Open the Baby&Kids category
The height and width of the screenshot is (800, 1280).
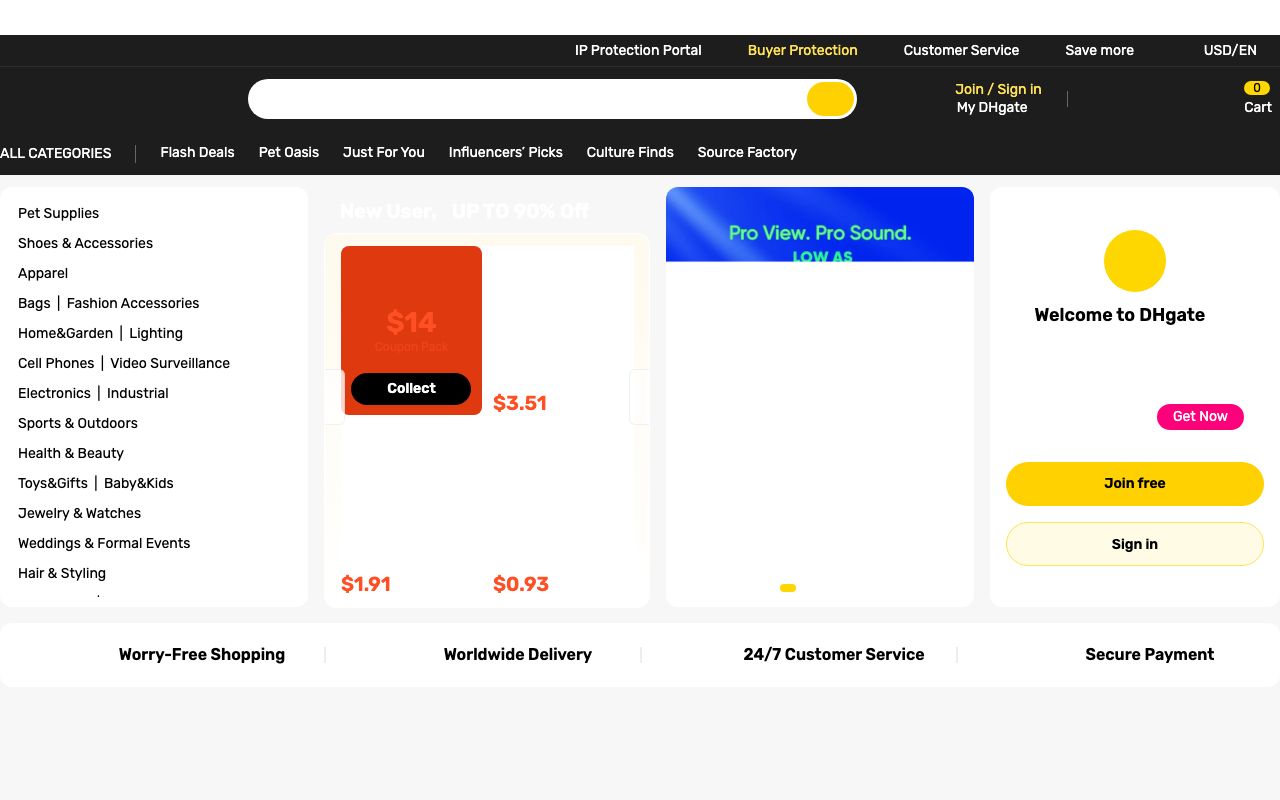pyautogui.click(x=139, y=483)
